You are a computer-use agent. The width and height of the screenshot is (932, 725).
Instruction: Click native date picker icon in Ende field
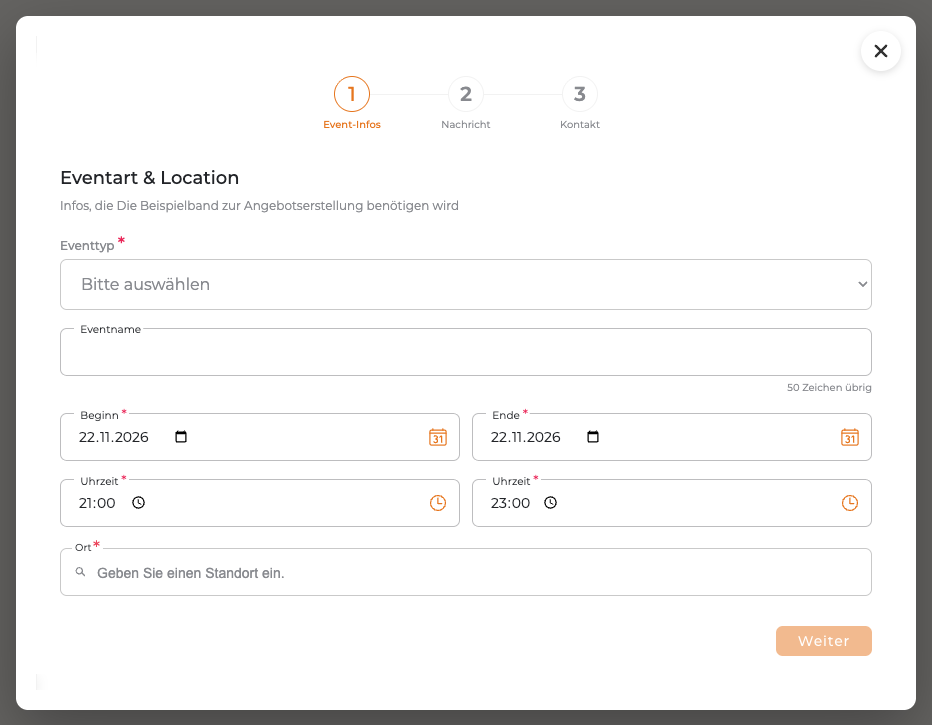click(593, 437)
